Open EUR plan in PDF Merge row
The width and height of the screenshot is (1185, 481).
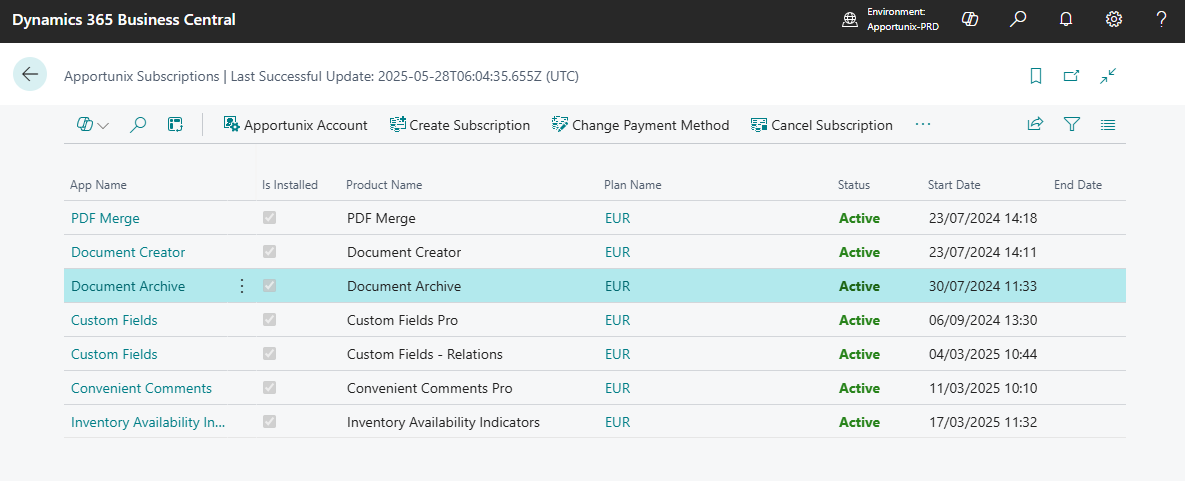tap(617, 218)
